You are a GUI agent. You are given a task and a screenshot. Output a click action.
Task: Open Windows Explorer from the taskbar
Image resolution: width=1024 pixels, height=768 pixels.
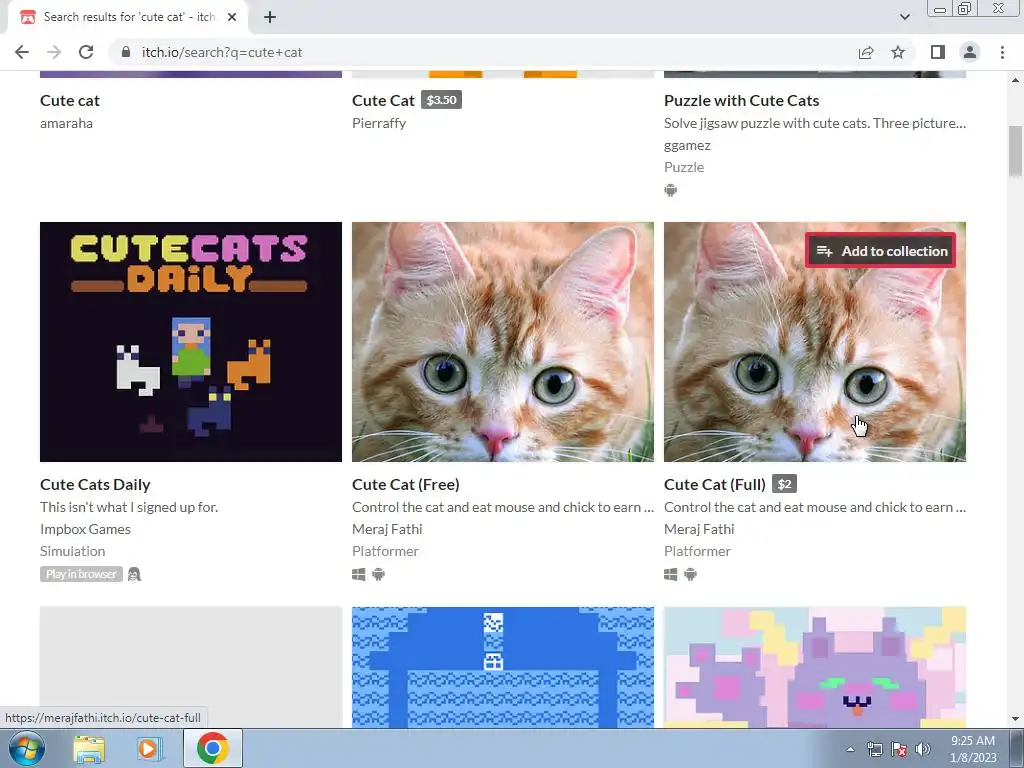89,748
